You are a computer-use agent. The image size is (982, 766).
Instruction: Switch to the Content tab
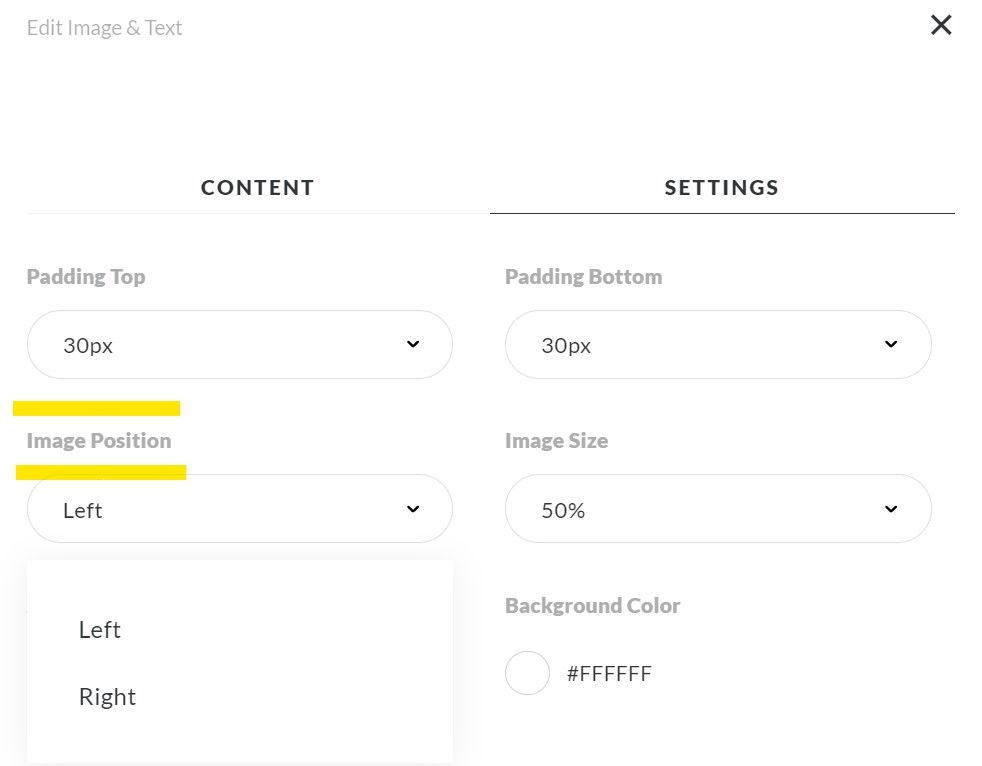point(258,187)
